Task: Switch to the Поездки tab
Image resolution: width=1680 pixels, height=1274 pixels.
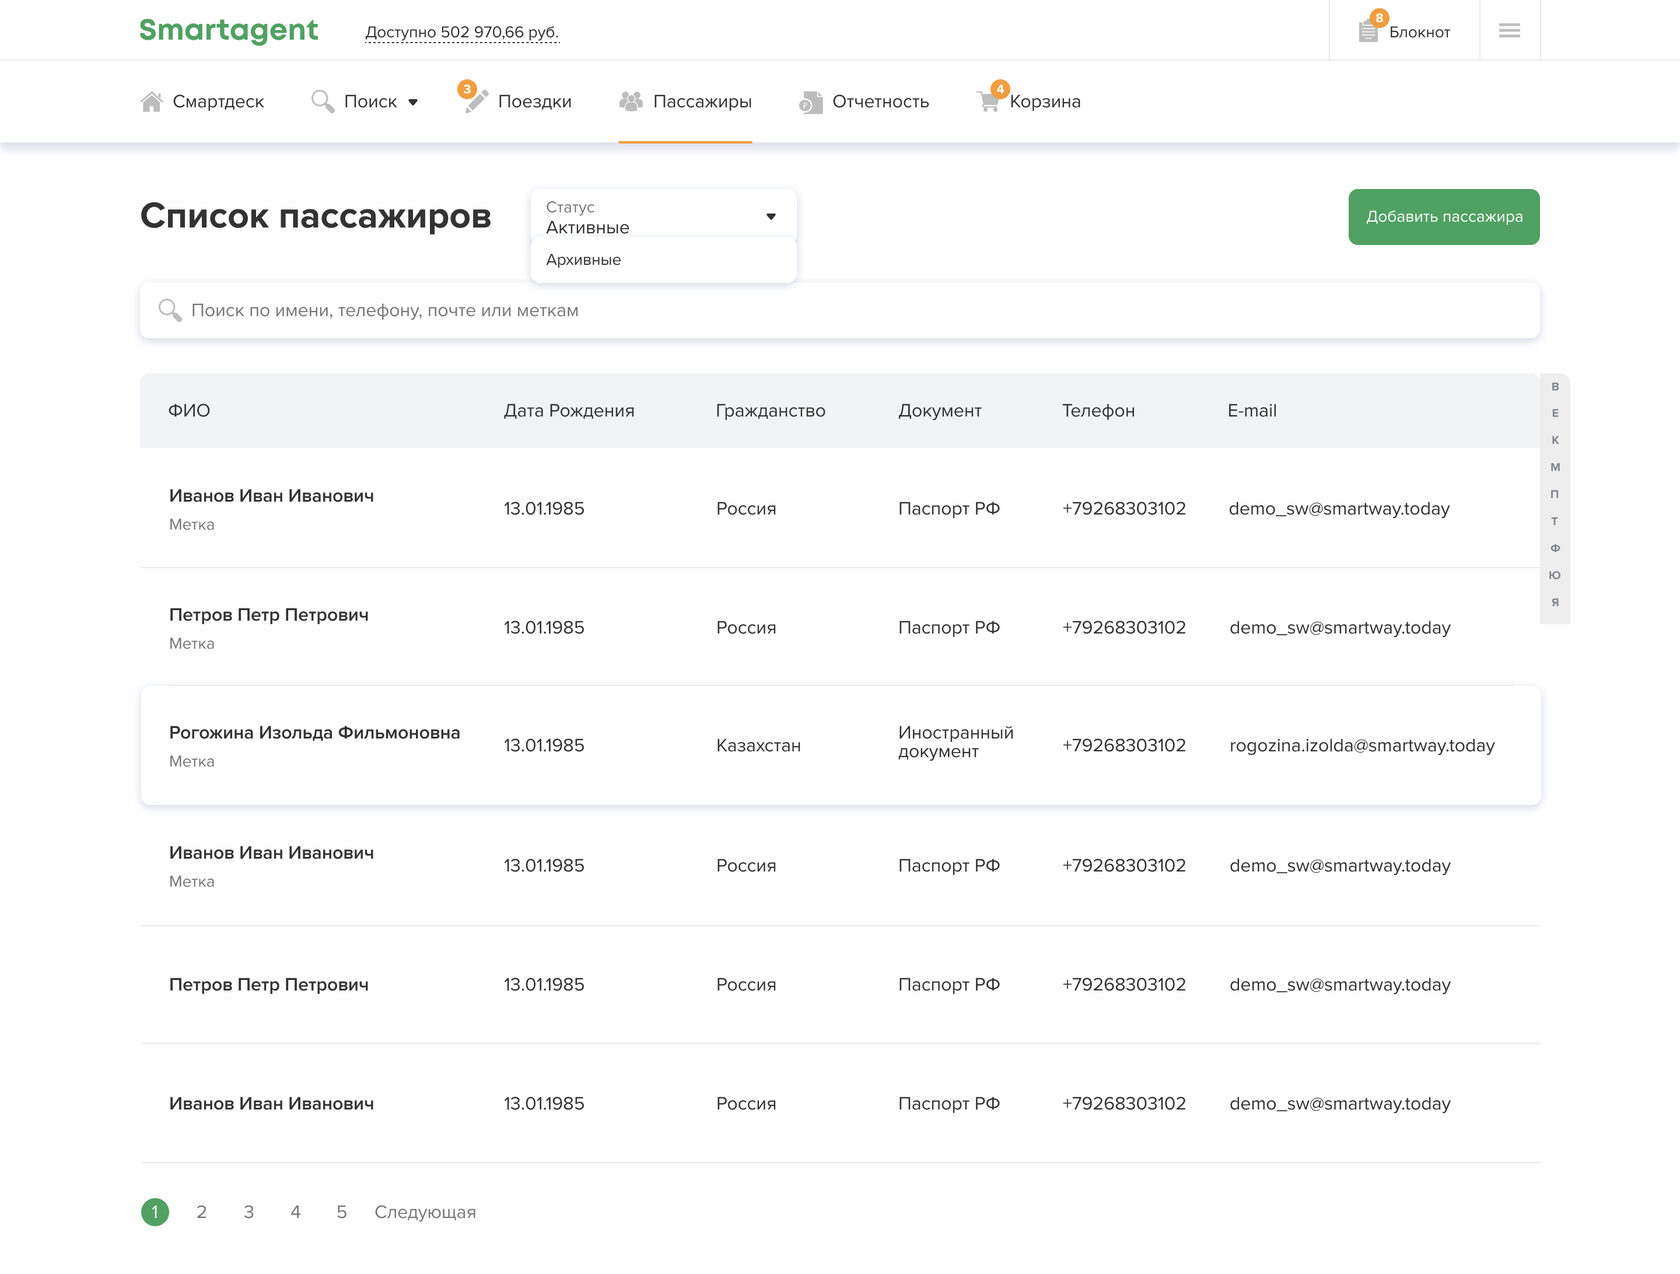Action: coord(534,102)
